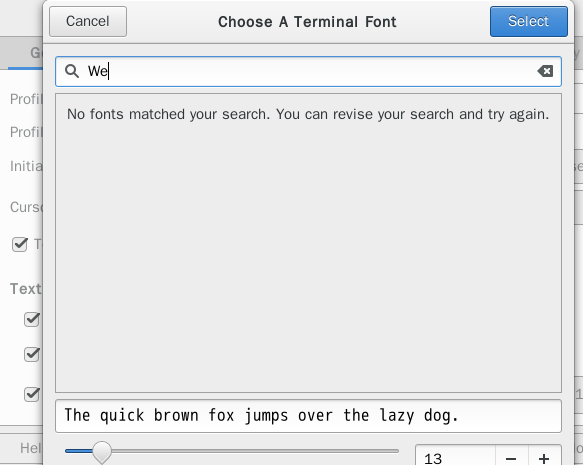The height and width of the screenshot is (465, 583).
Task: Click the font size slider handle
Action: (102, 452)
